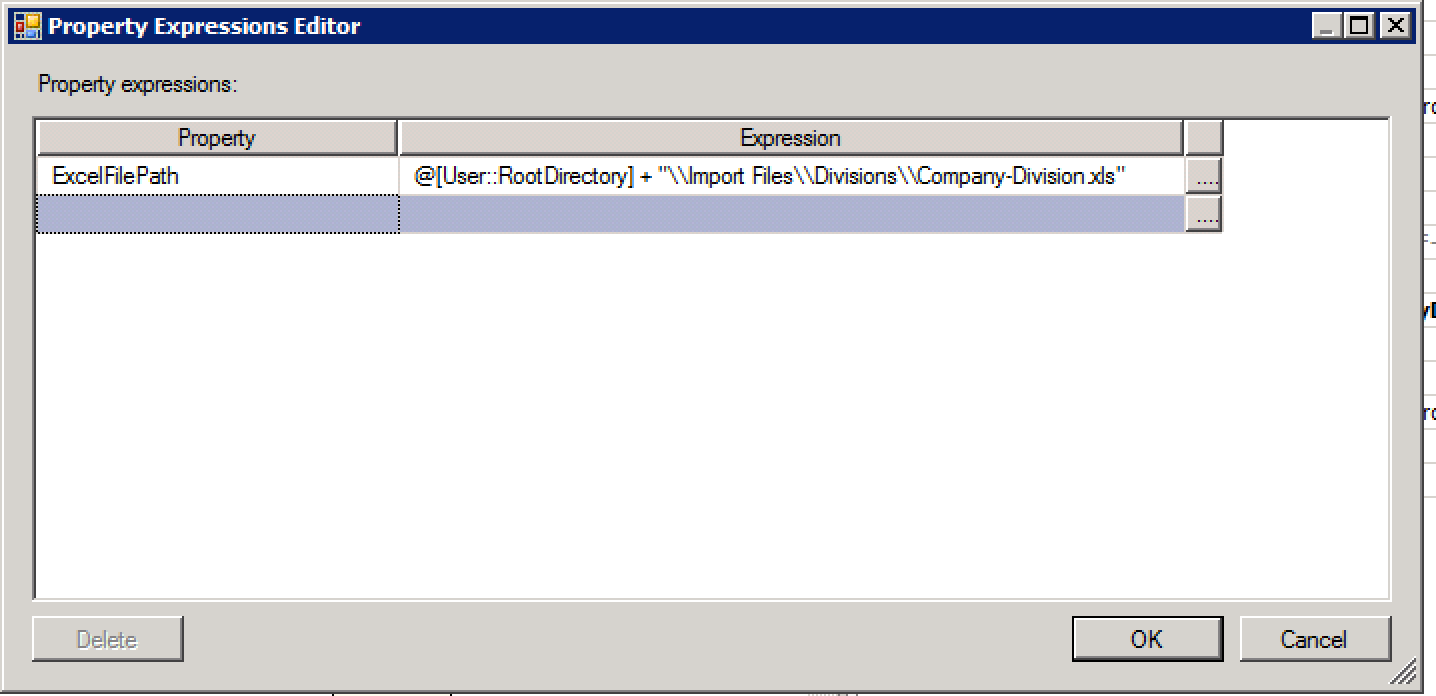Click the "Property expressions:" label
This screenshot has height=696, width=1436.
click(137, 84)
